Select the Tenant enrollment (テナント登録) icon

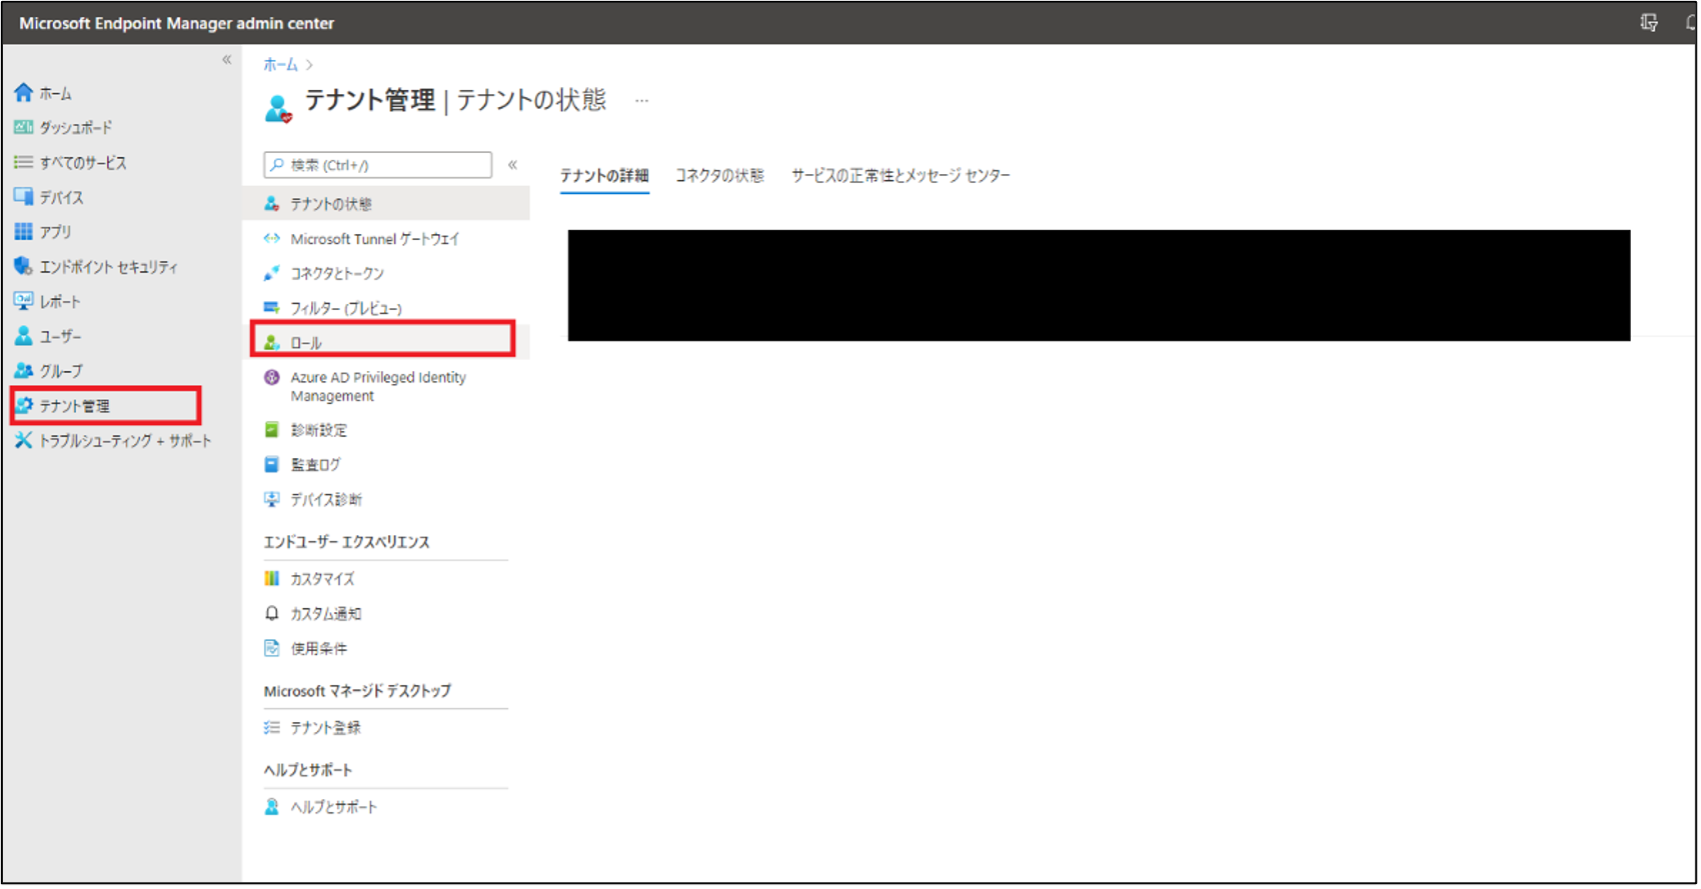point(272,728)
